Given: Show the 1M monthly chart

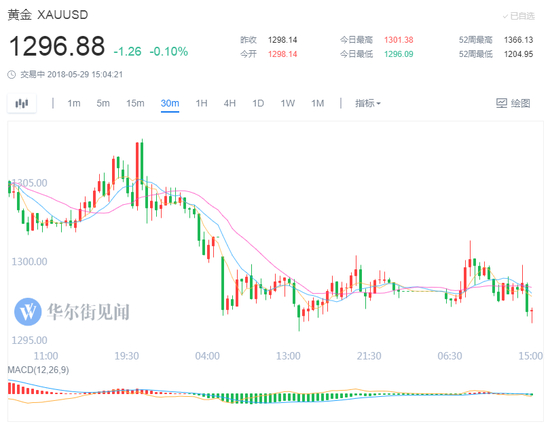Looking at the screenshot, I should point(317,103).
